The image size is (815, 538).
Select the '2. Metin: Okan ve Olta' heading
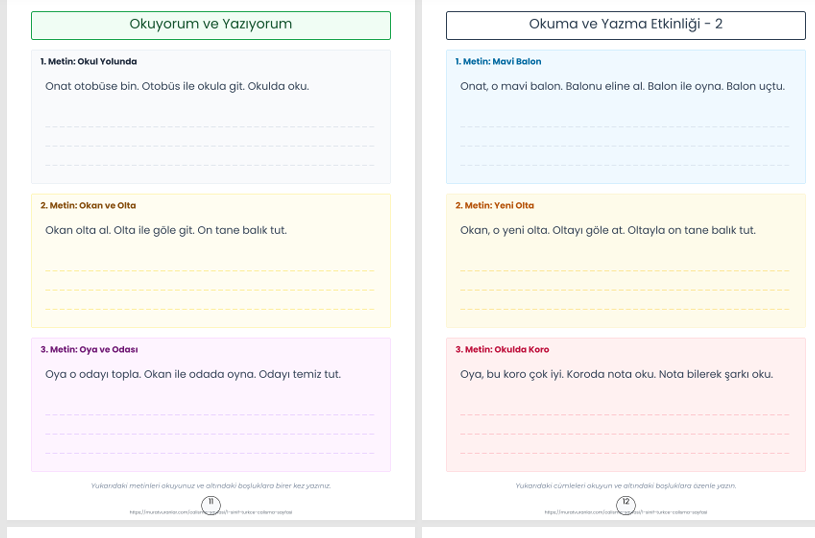coord(88,206)
